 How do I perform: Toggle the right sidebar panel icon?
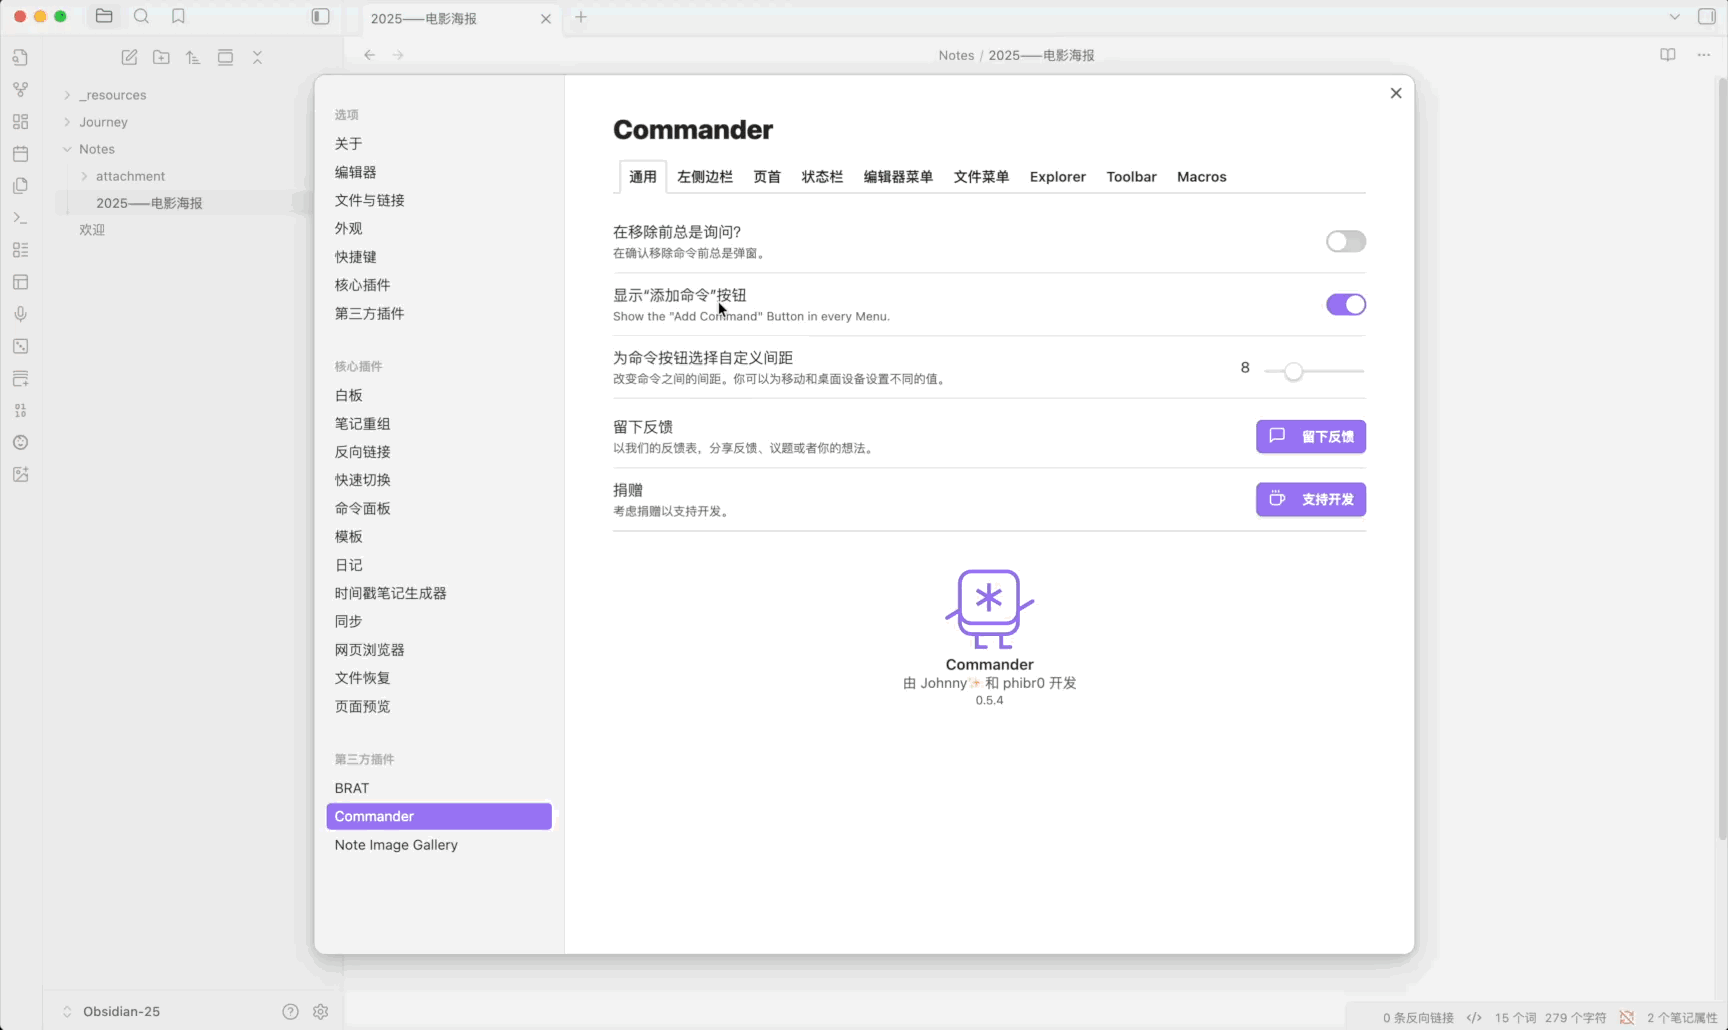[1707, 16]
